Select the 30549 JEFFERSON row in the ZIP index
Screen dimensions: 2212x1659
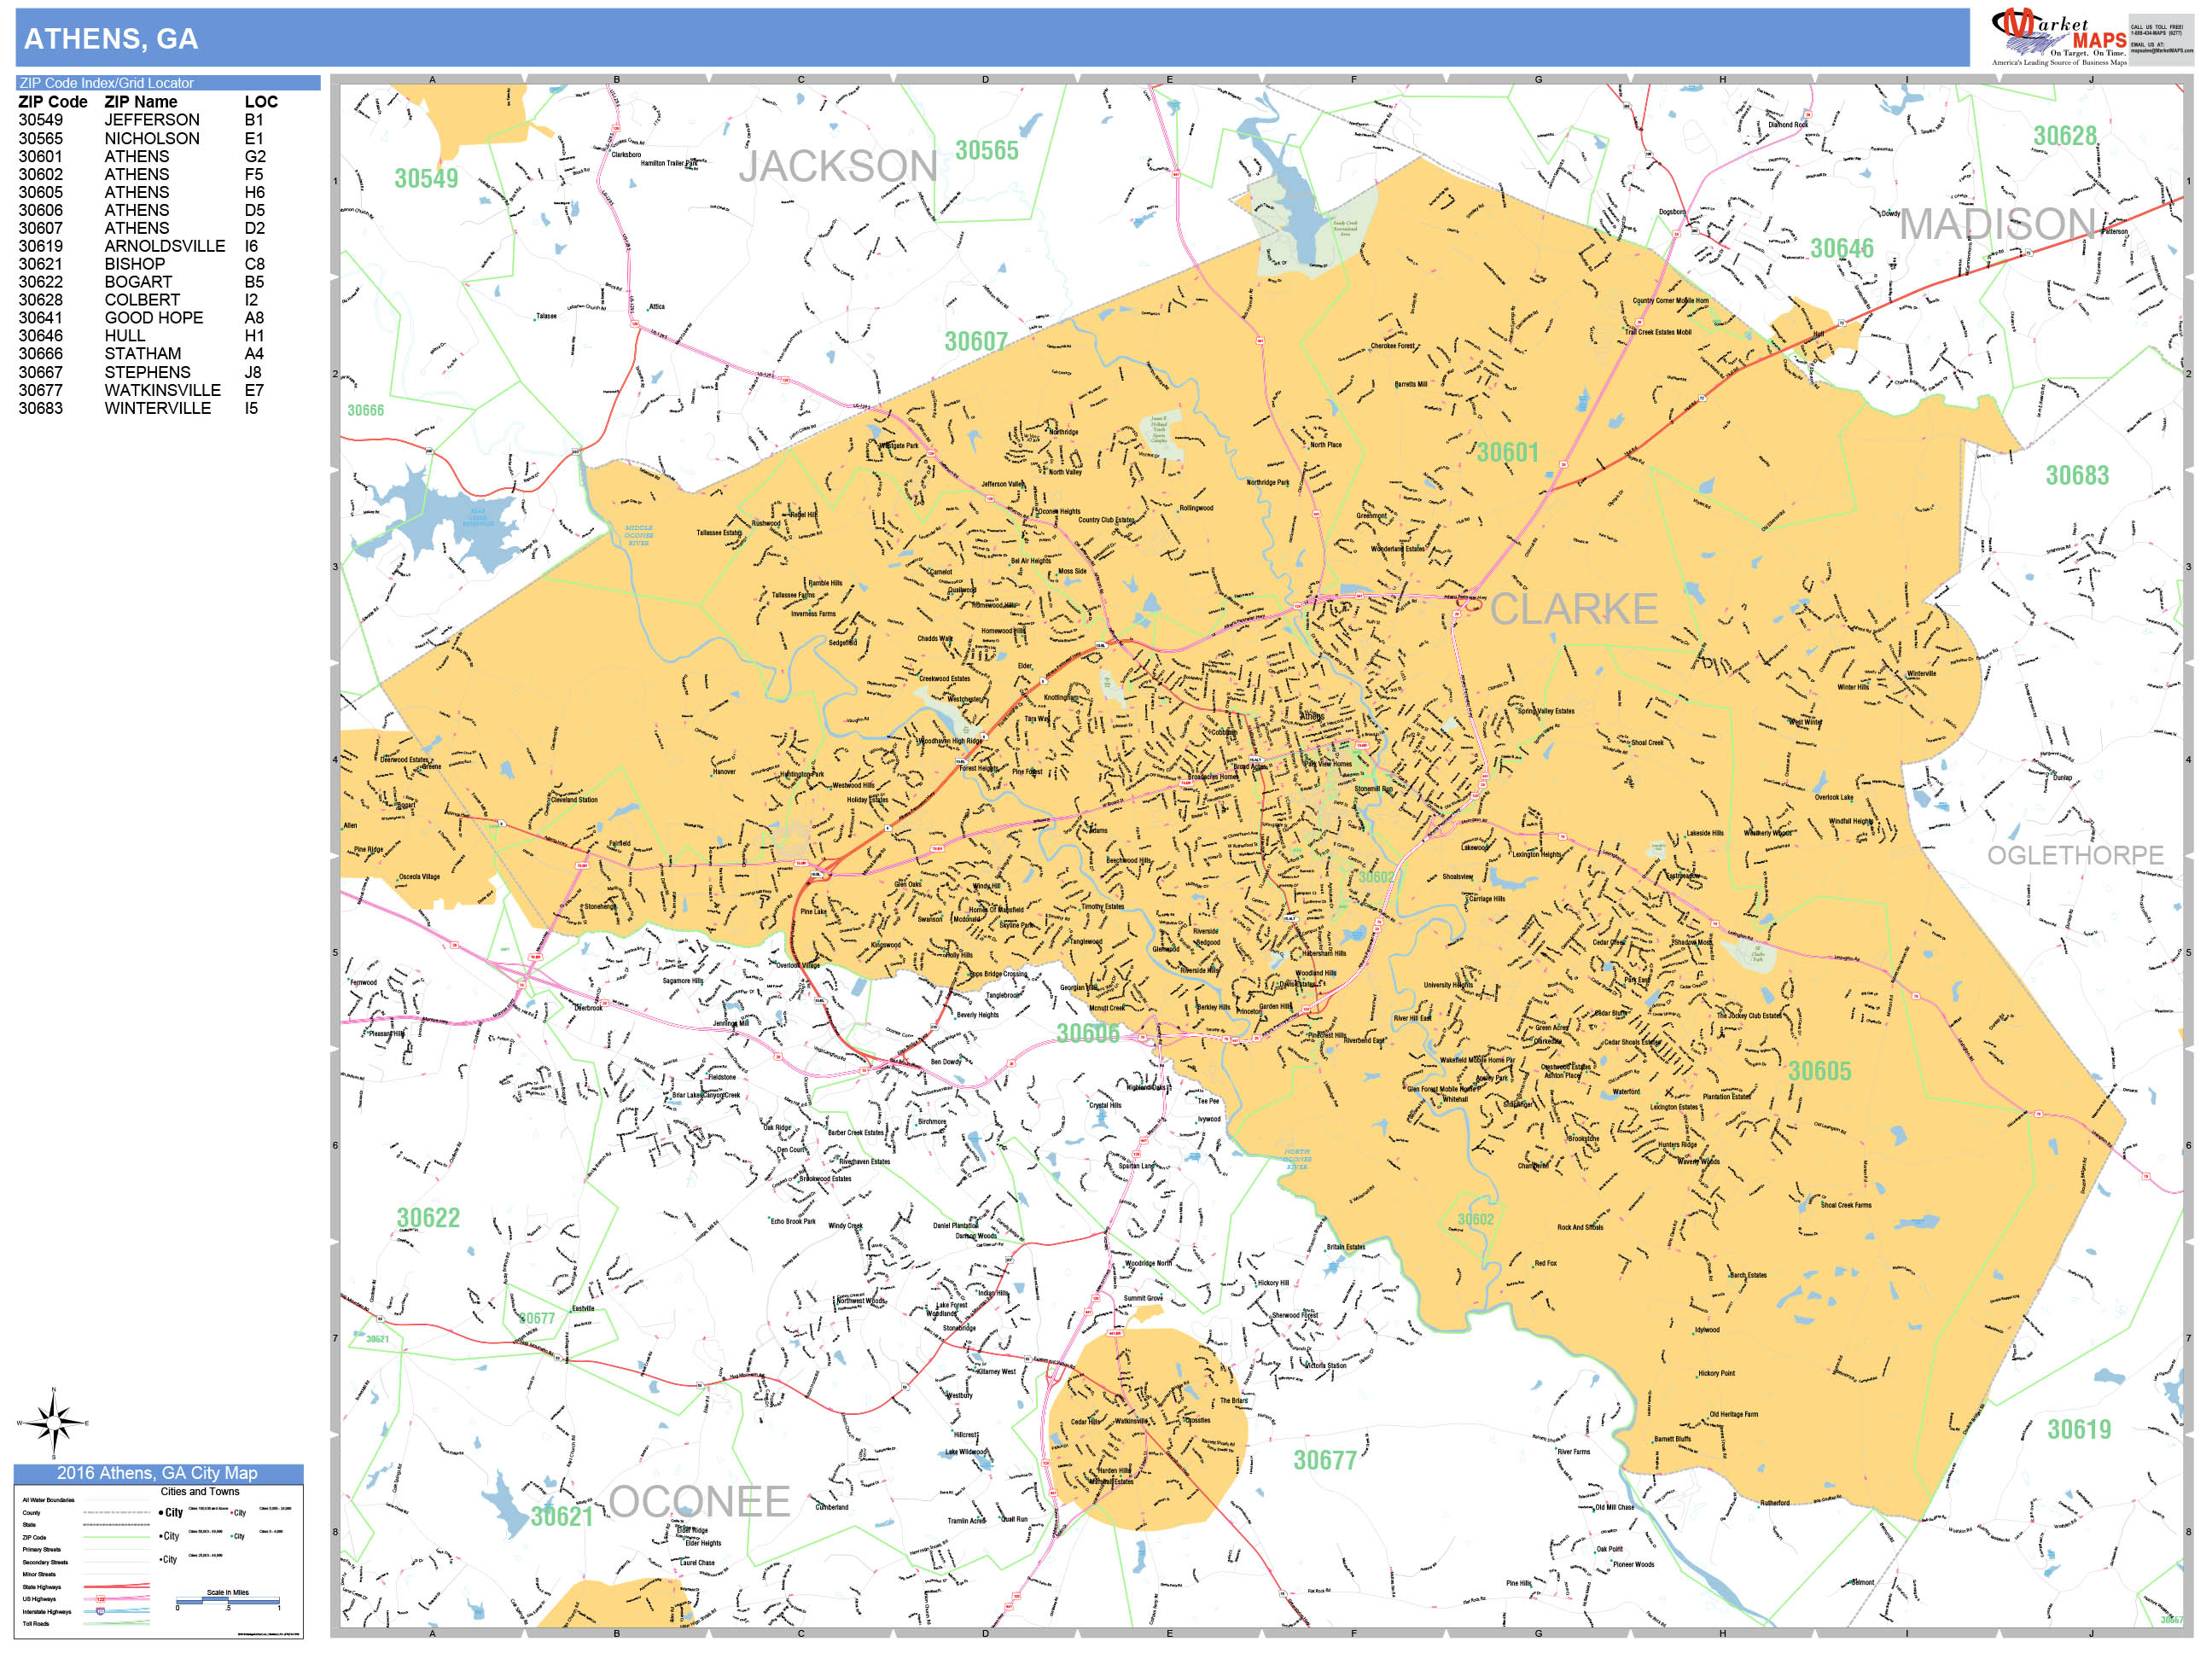tap(142, 120)
